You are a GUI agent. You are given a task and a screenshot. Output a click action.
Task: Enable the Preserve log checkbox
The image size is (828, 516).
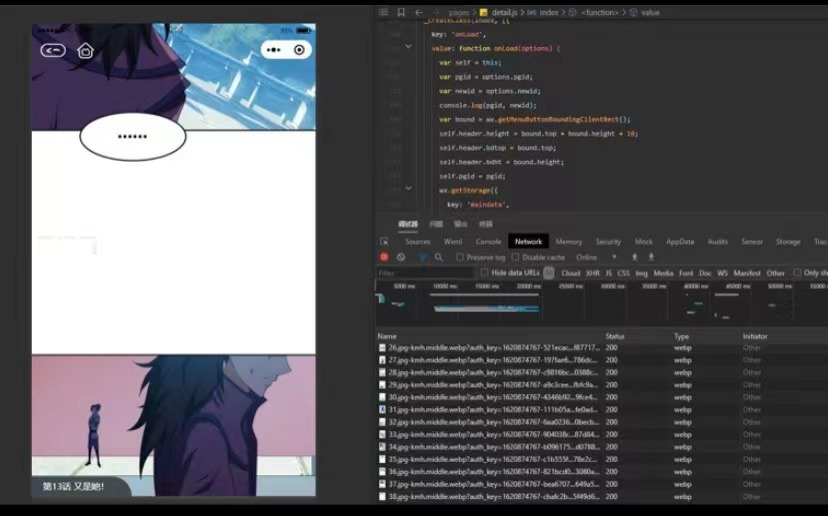459,257
